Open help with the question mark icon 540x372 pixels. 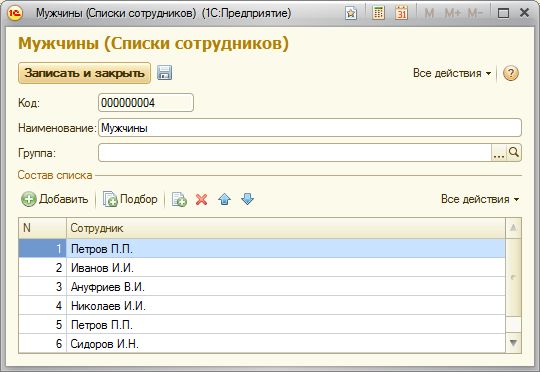[x=511, y=73]
